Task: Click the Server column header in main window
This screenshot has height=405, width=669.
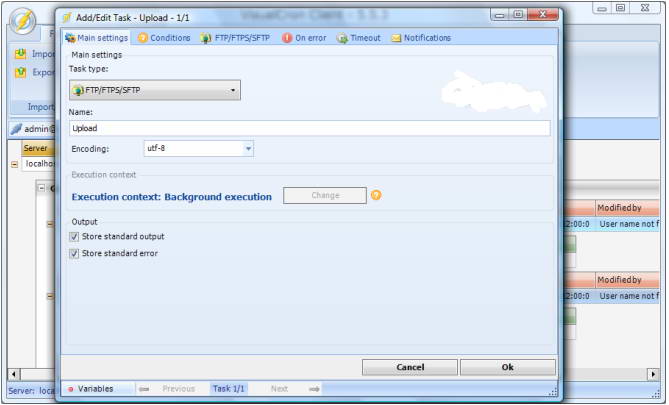Action: point(38,148)
